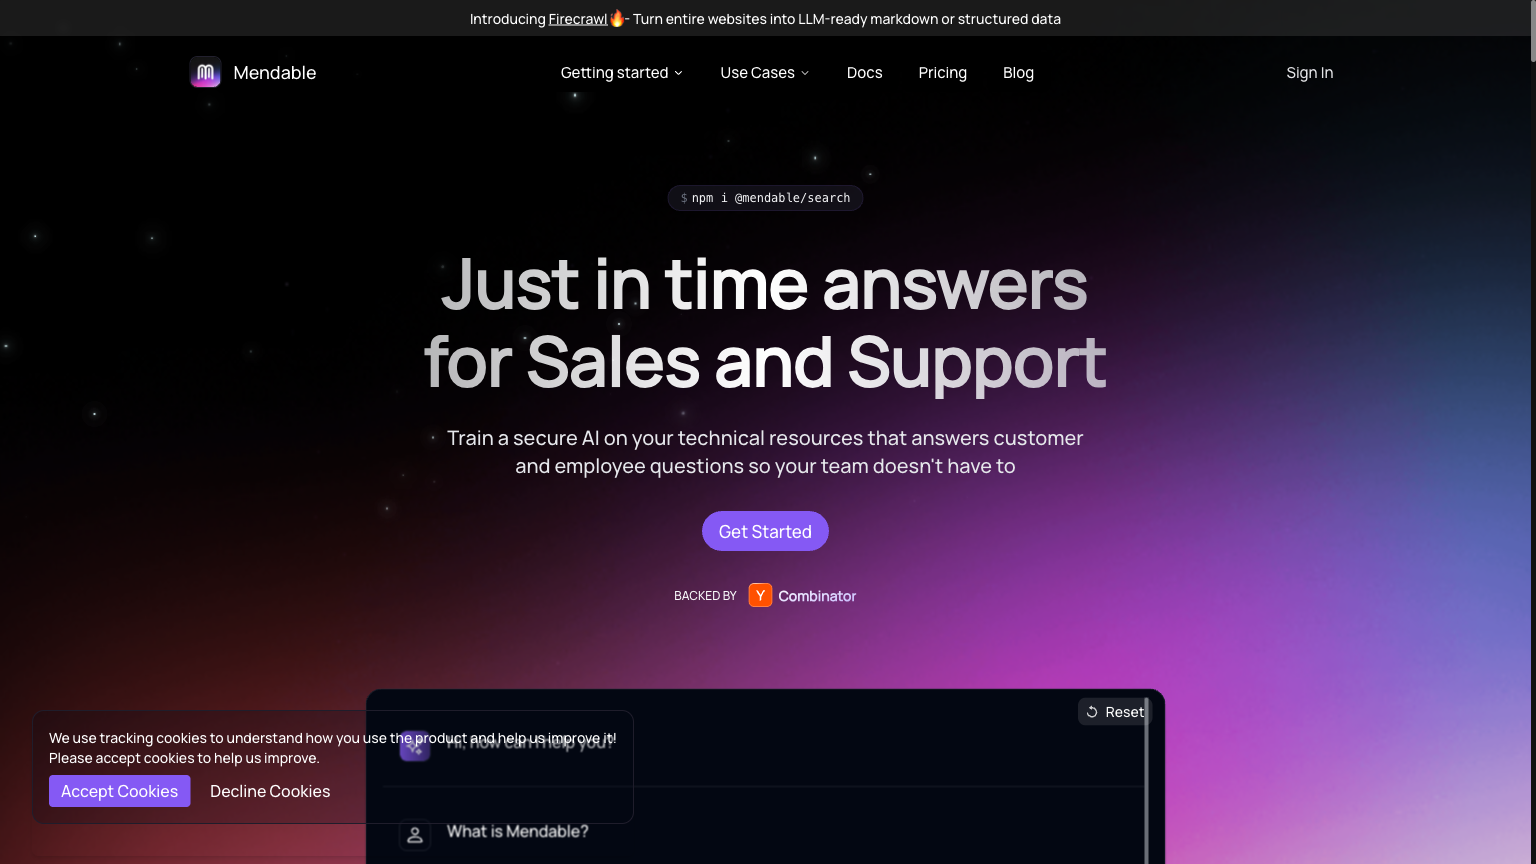This screenshot has height=864, width=1536.
Task: Accept Cookies in the consent banner
Action: 119,791
